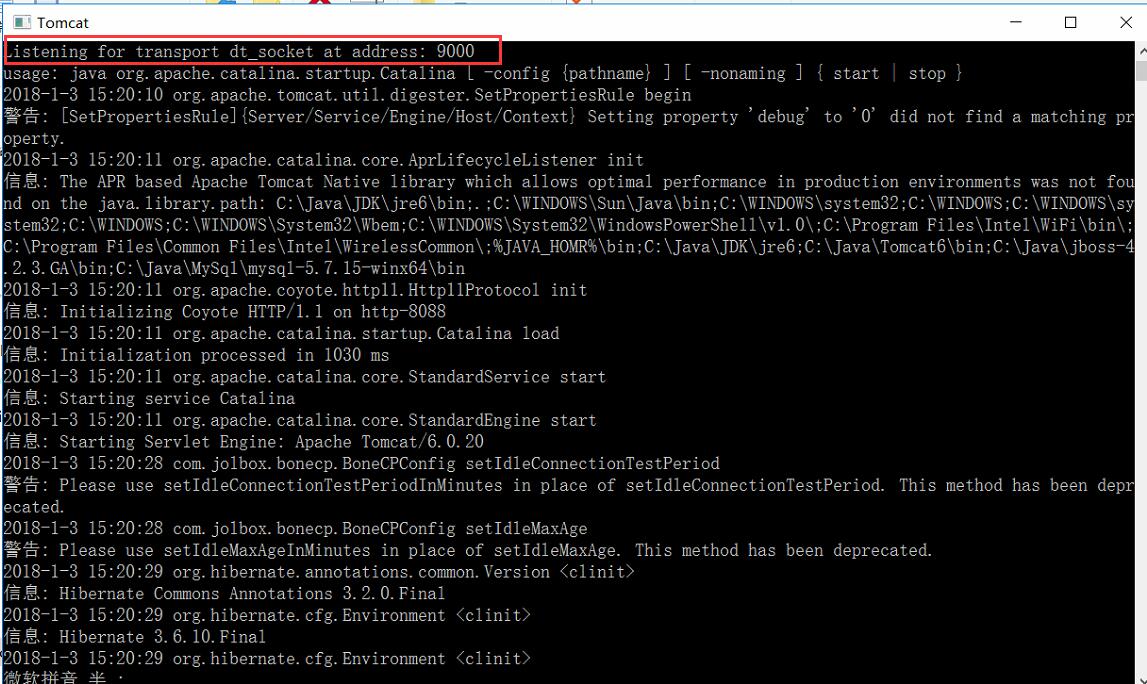
Task: Click the 'Please use setIdleMaxAgeInMinutes' warning line
Action: tap(468, 550)
